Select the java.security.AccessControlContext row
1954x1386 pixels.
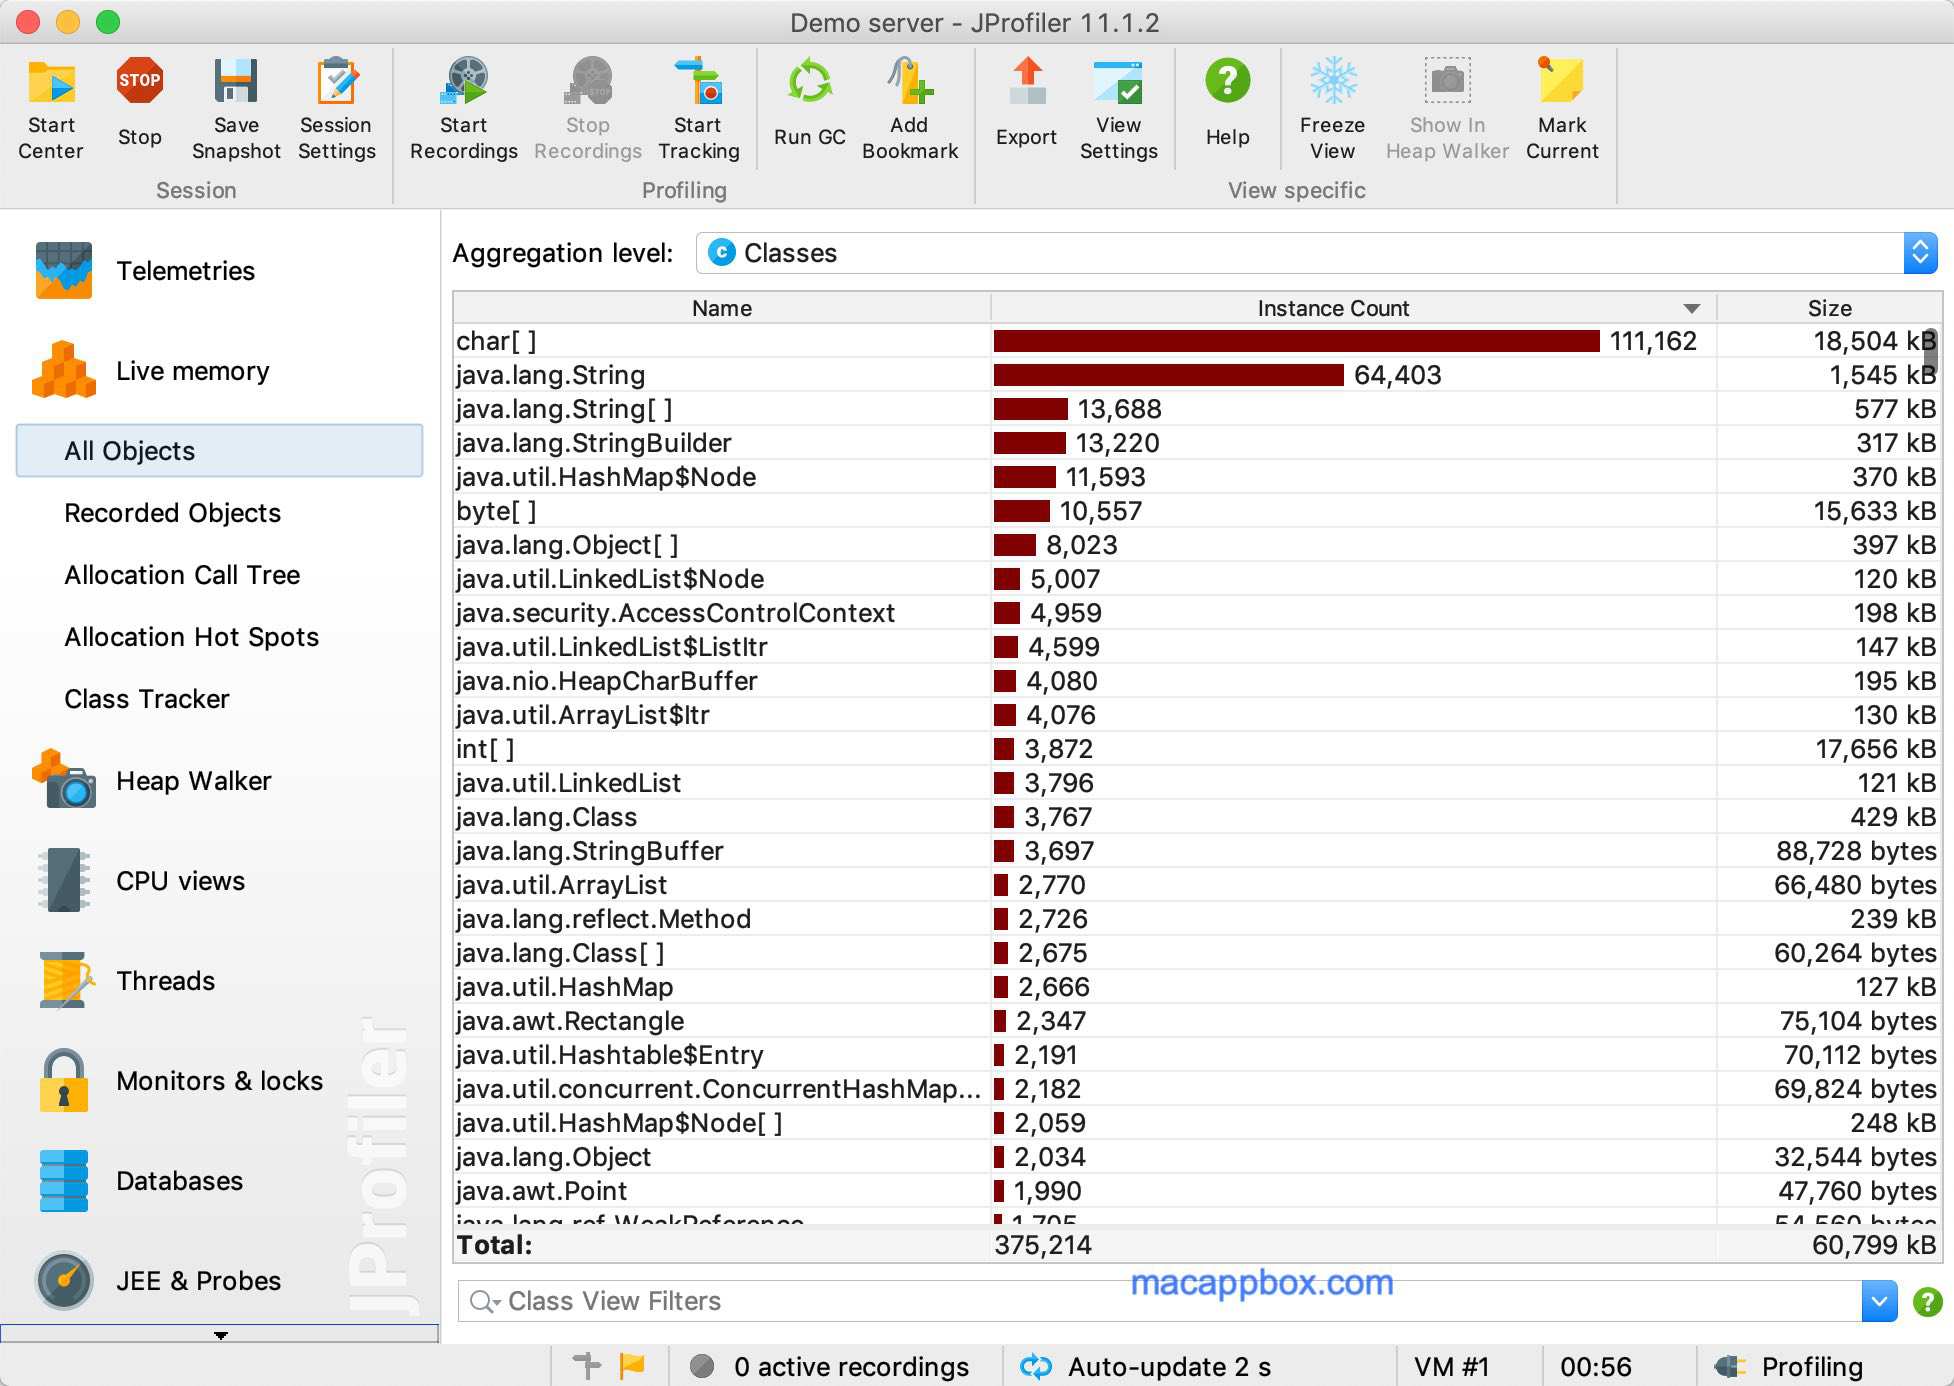point(1197,613)
